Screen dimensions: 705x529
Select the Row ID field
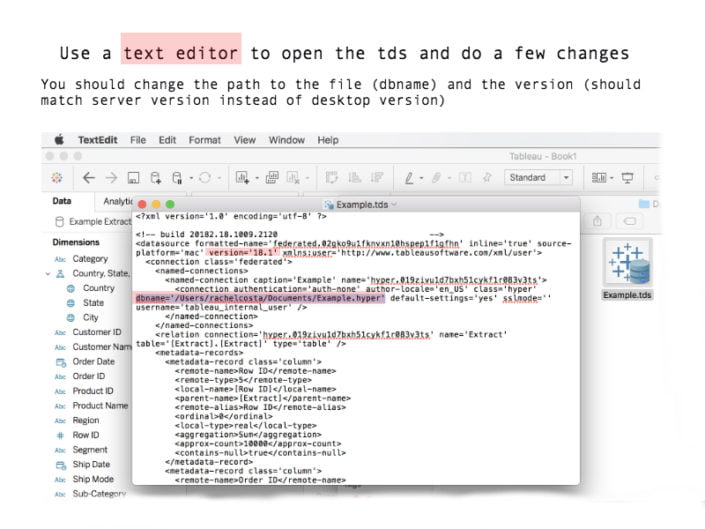click(86, 435)
